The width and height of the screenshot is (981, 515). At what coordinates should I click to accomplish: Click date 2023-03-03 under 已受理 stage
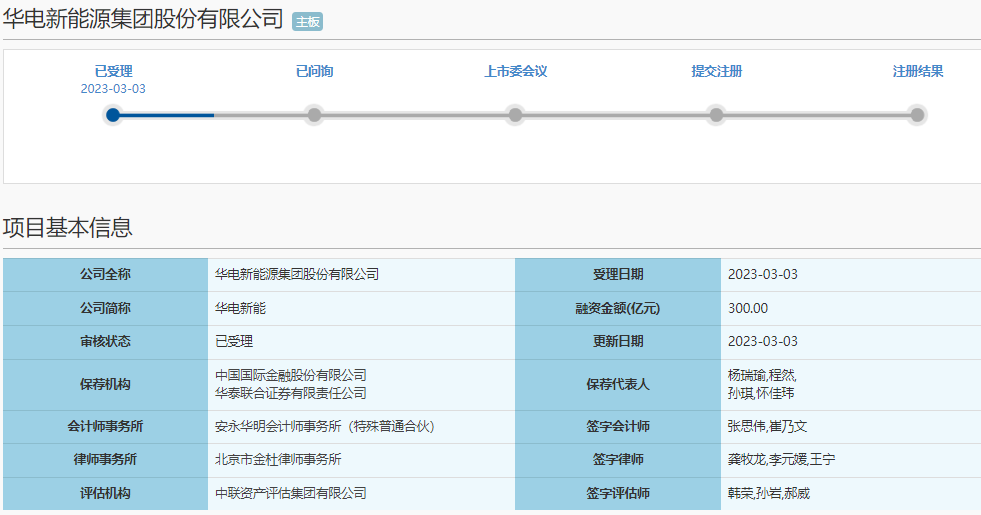pyautogui.click(x=113, y=89)
